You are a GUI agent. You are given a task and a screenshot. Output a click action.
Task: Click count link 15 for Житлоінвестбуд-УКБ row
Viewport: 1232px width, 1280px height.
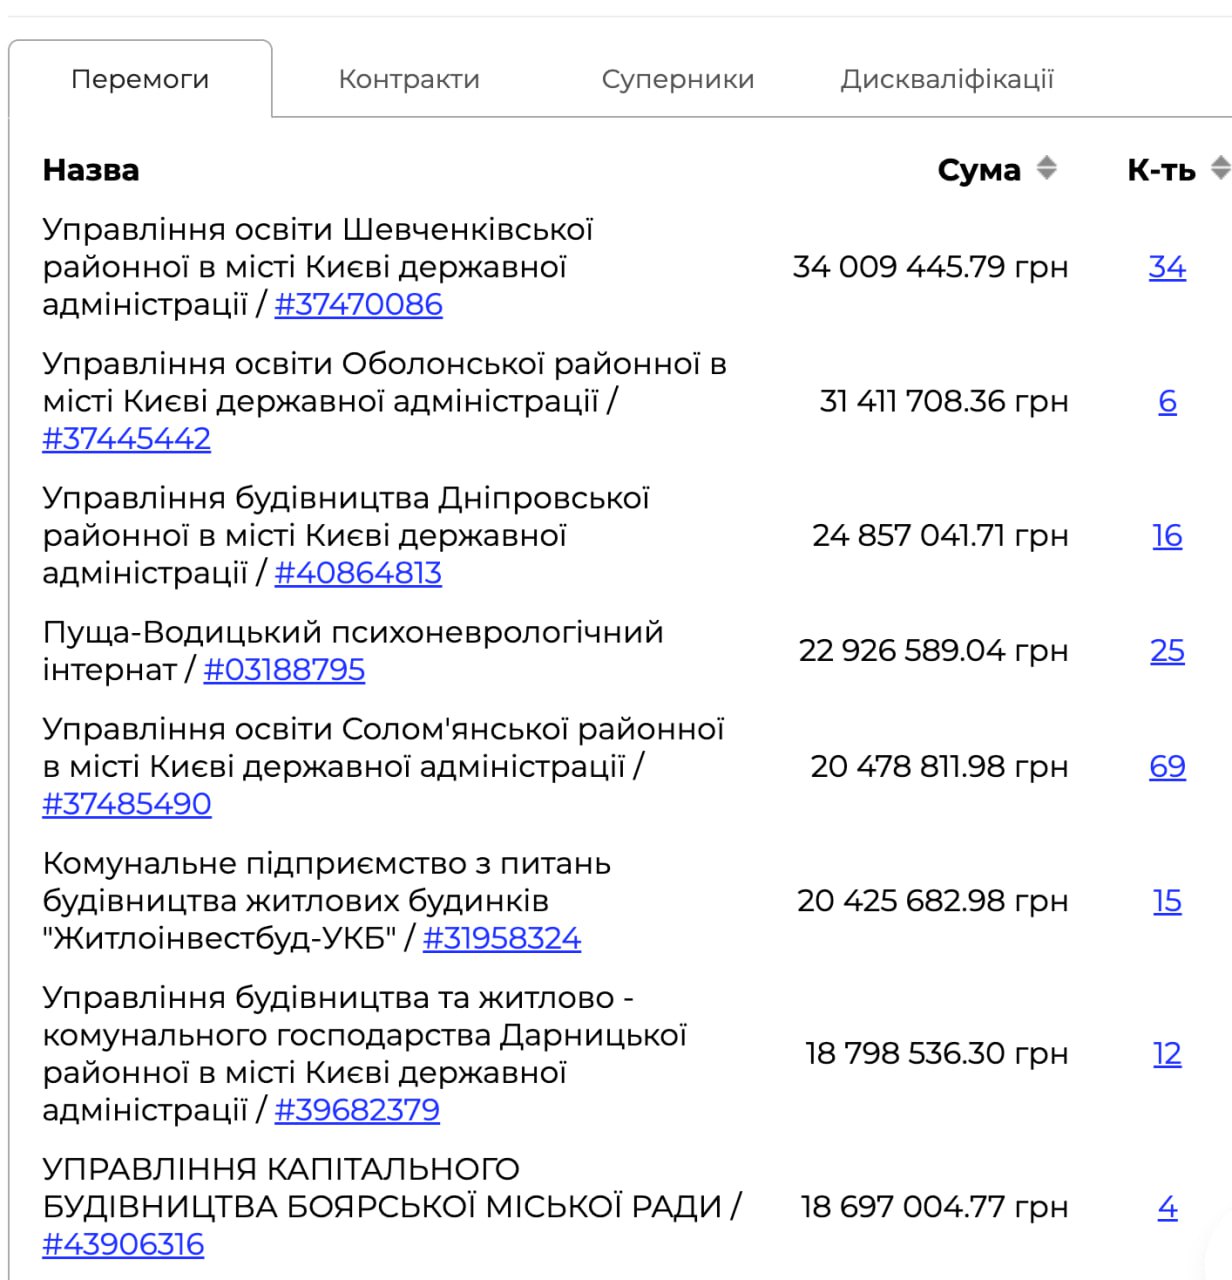pyautogui.click(x=1167, y=901)
